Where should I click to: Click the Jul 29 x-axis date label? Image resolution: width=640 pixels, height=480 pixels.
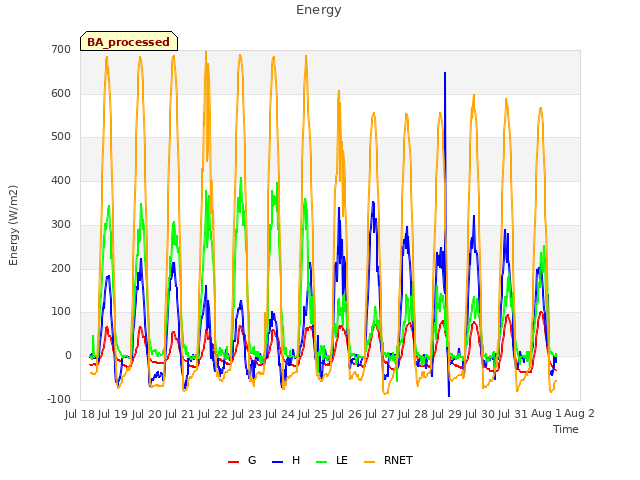447,414
